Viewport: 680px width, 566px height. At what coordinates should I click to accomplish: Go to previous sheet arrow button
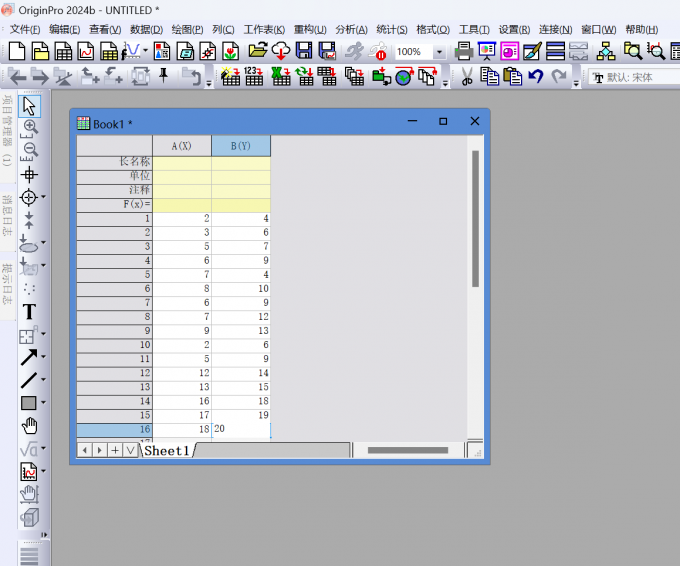[85, 450]
